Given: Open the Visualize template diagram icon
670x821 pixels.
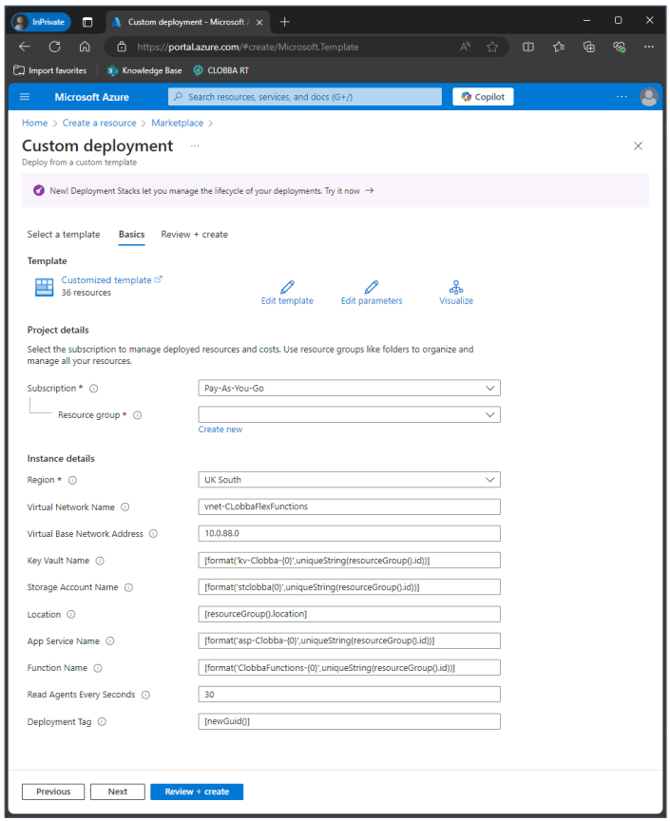Looking at the screenshot, I should click(456, 287).
